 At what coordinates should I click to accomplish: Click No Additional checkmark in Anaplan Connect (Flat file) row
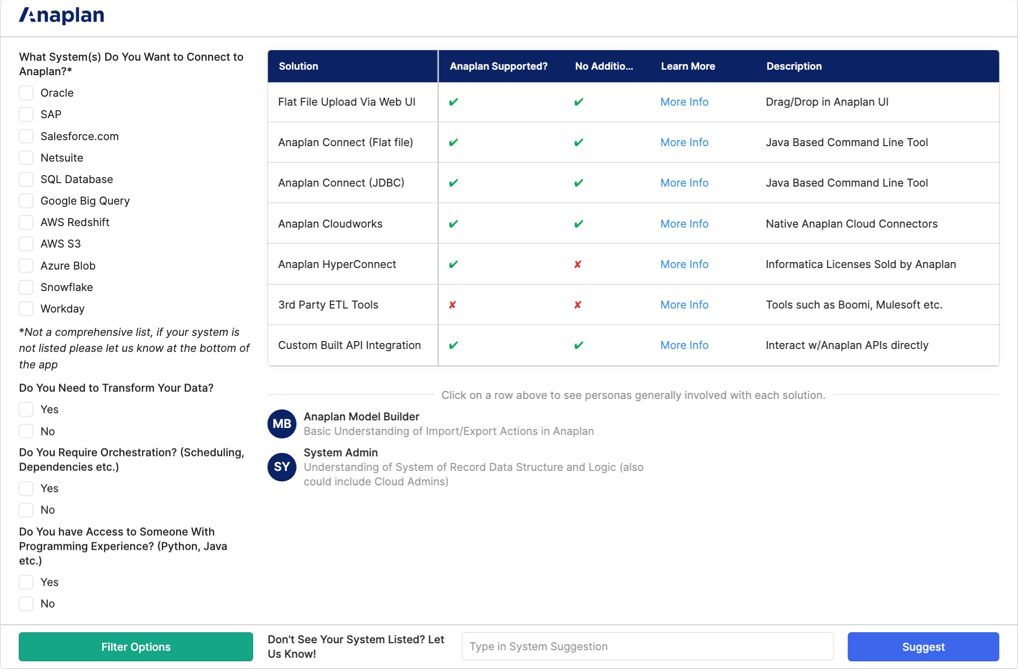tap(578, 142)
